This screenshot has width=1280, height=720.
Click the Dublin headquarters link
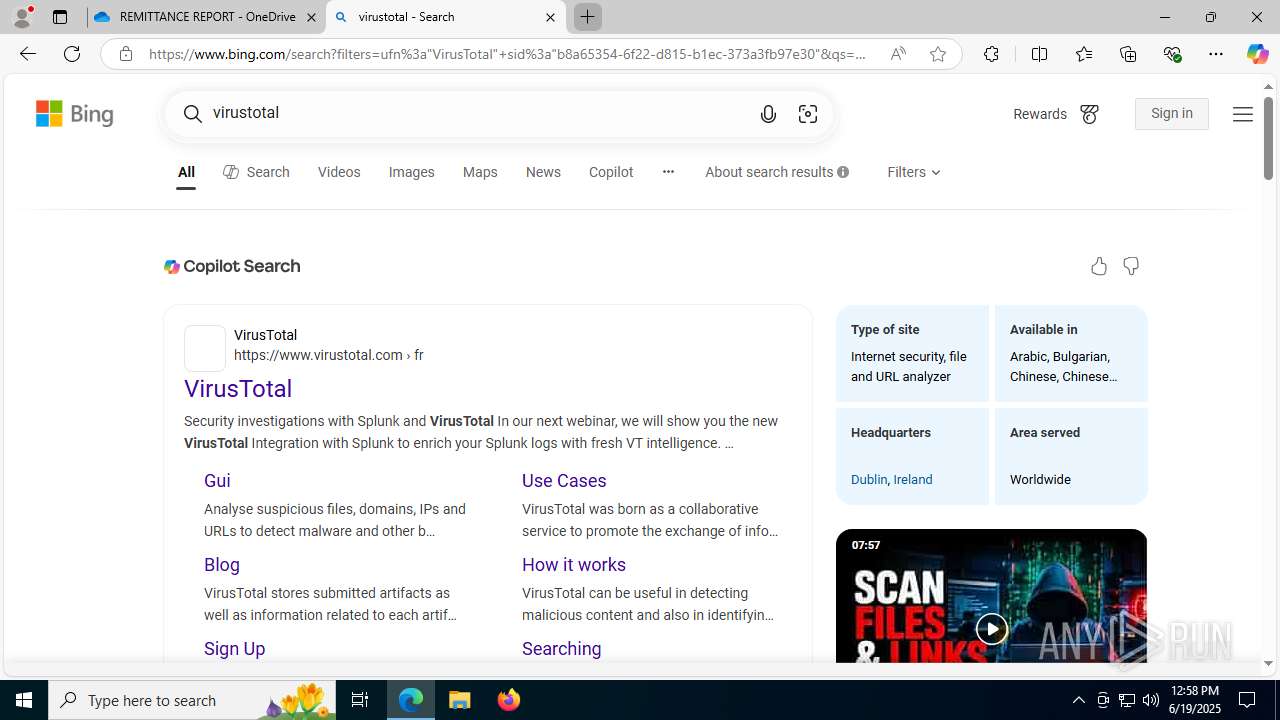(869, 480)
